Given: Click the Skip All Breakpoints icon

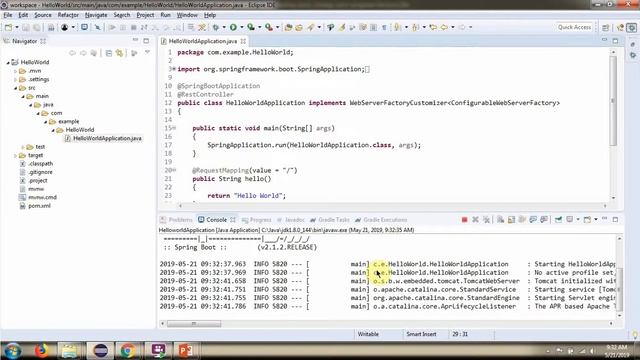Looking at the screenshot, I should tap(97, 27).
